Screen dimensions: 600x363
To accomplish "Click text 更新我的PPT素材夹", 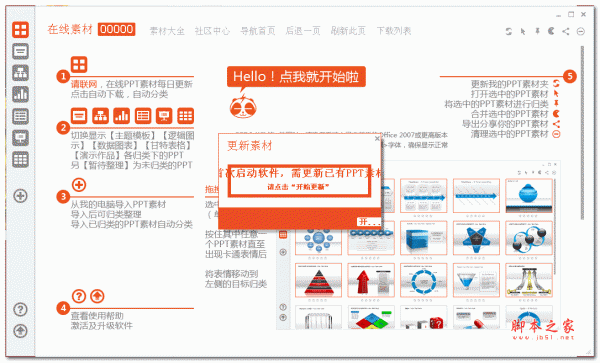I will click(509, 84).
